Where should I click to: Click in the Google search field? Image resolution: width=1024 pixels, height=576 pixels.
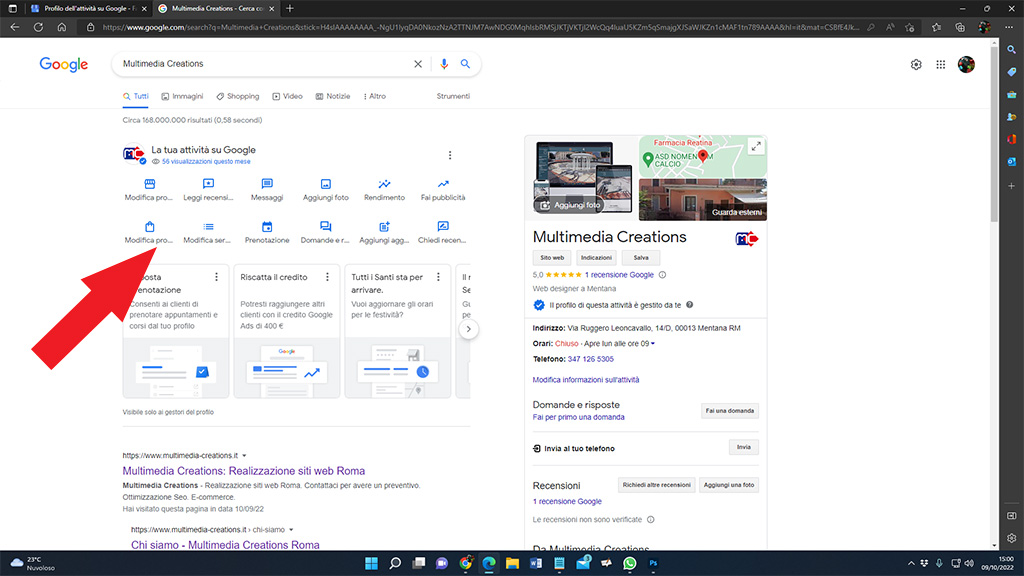tap(264, 64)
